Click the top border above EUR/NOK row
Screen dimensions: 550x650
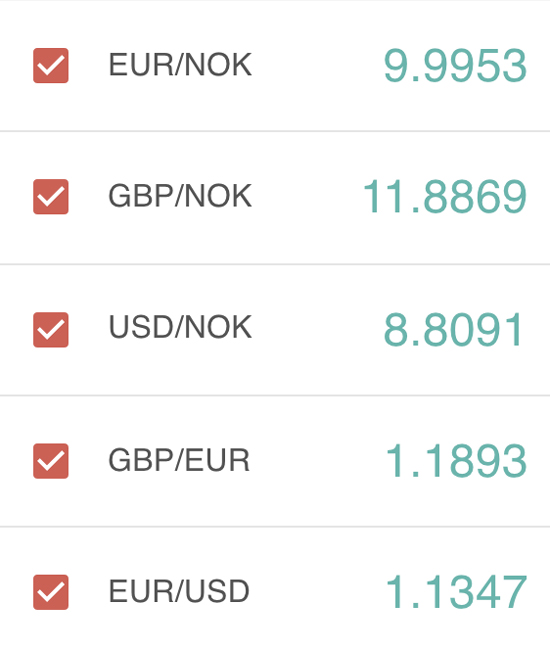[275, 0]
